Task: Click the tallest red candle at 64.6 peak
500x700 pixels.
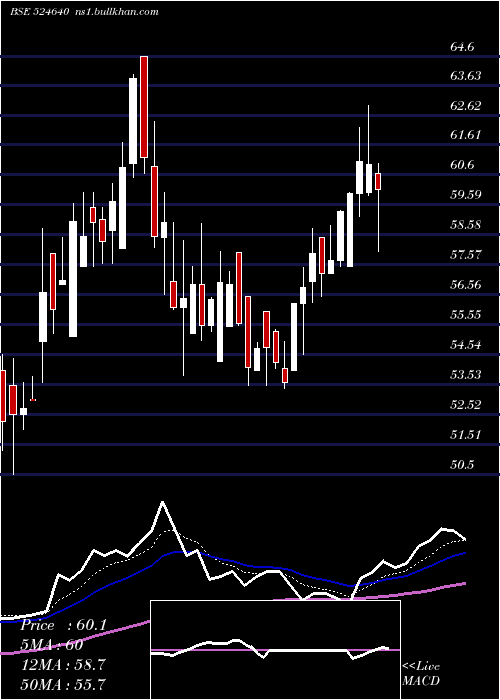Action: tap(144, 107)
